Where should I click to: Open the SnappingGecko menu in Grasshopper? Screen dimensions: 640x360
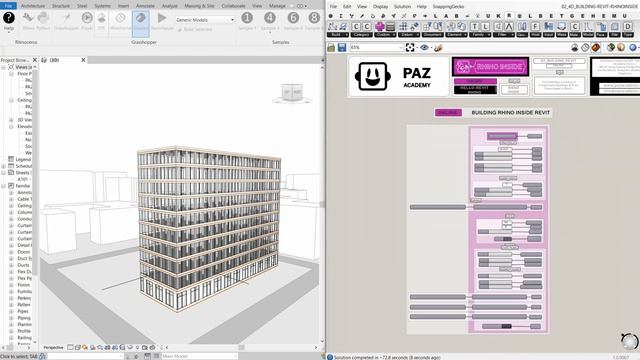pos(448,7)
